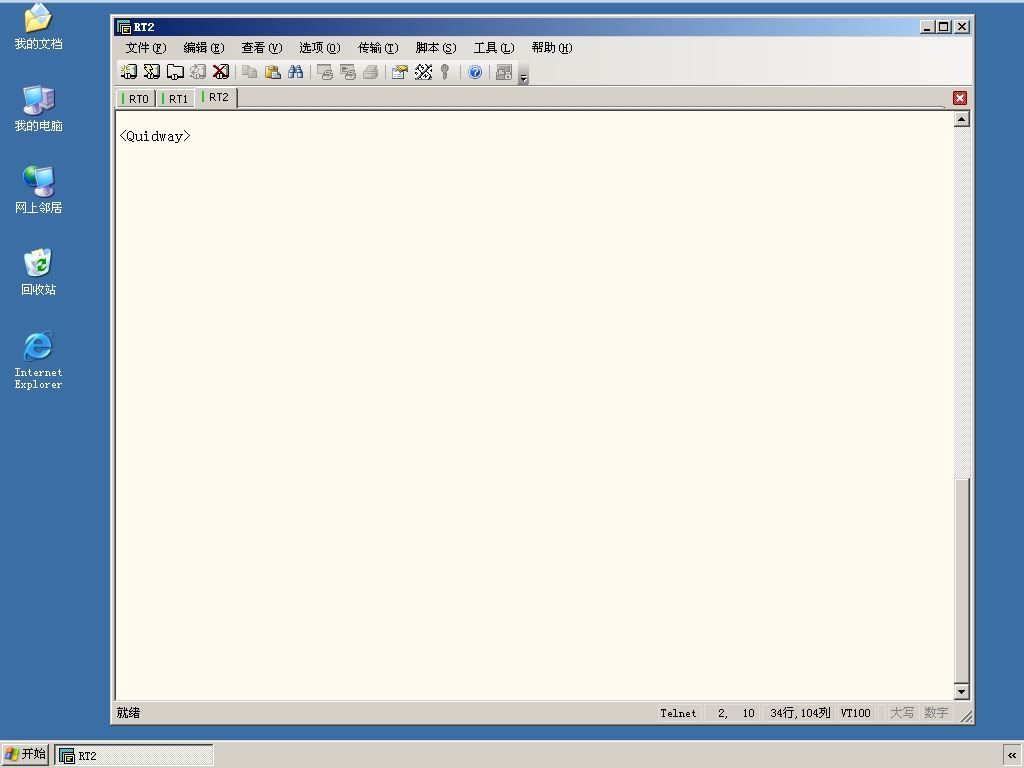The height and width of the screenshot is (768, 1024).
Task: Click the Internet Explorer desktop icon
Action: coord(39,360)
